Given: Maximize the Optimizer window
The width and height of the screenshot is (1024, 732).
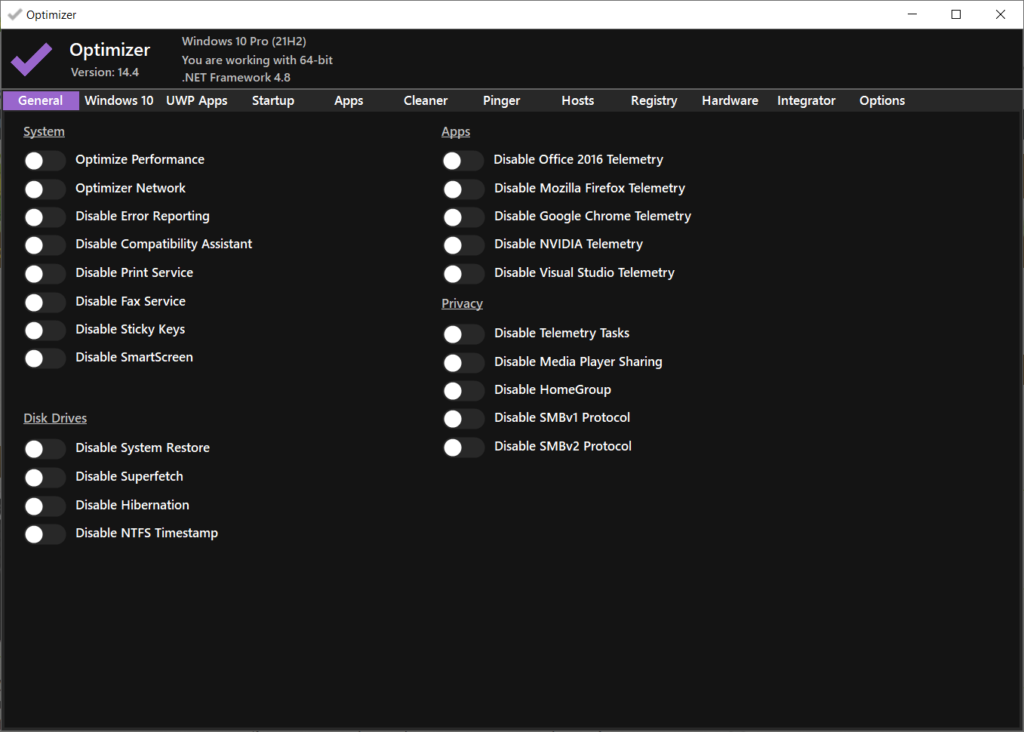Looking at the screenshot, I should pos(956,14).
